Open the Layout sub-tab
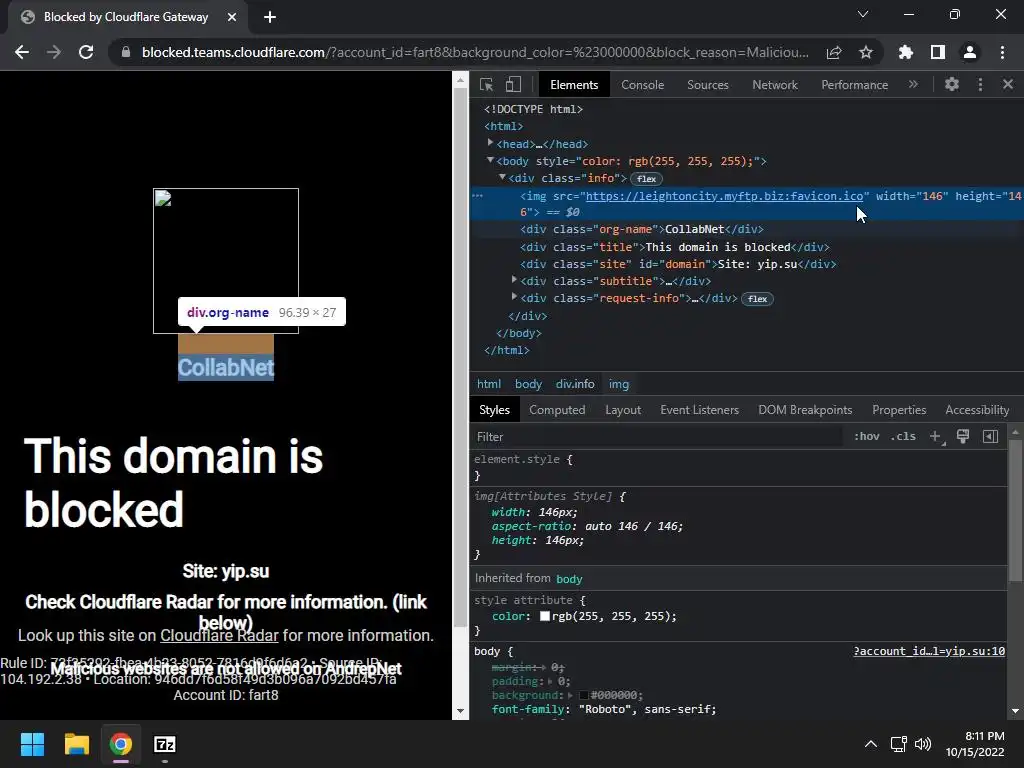The image size is (1024, 768). (623, 410)
